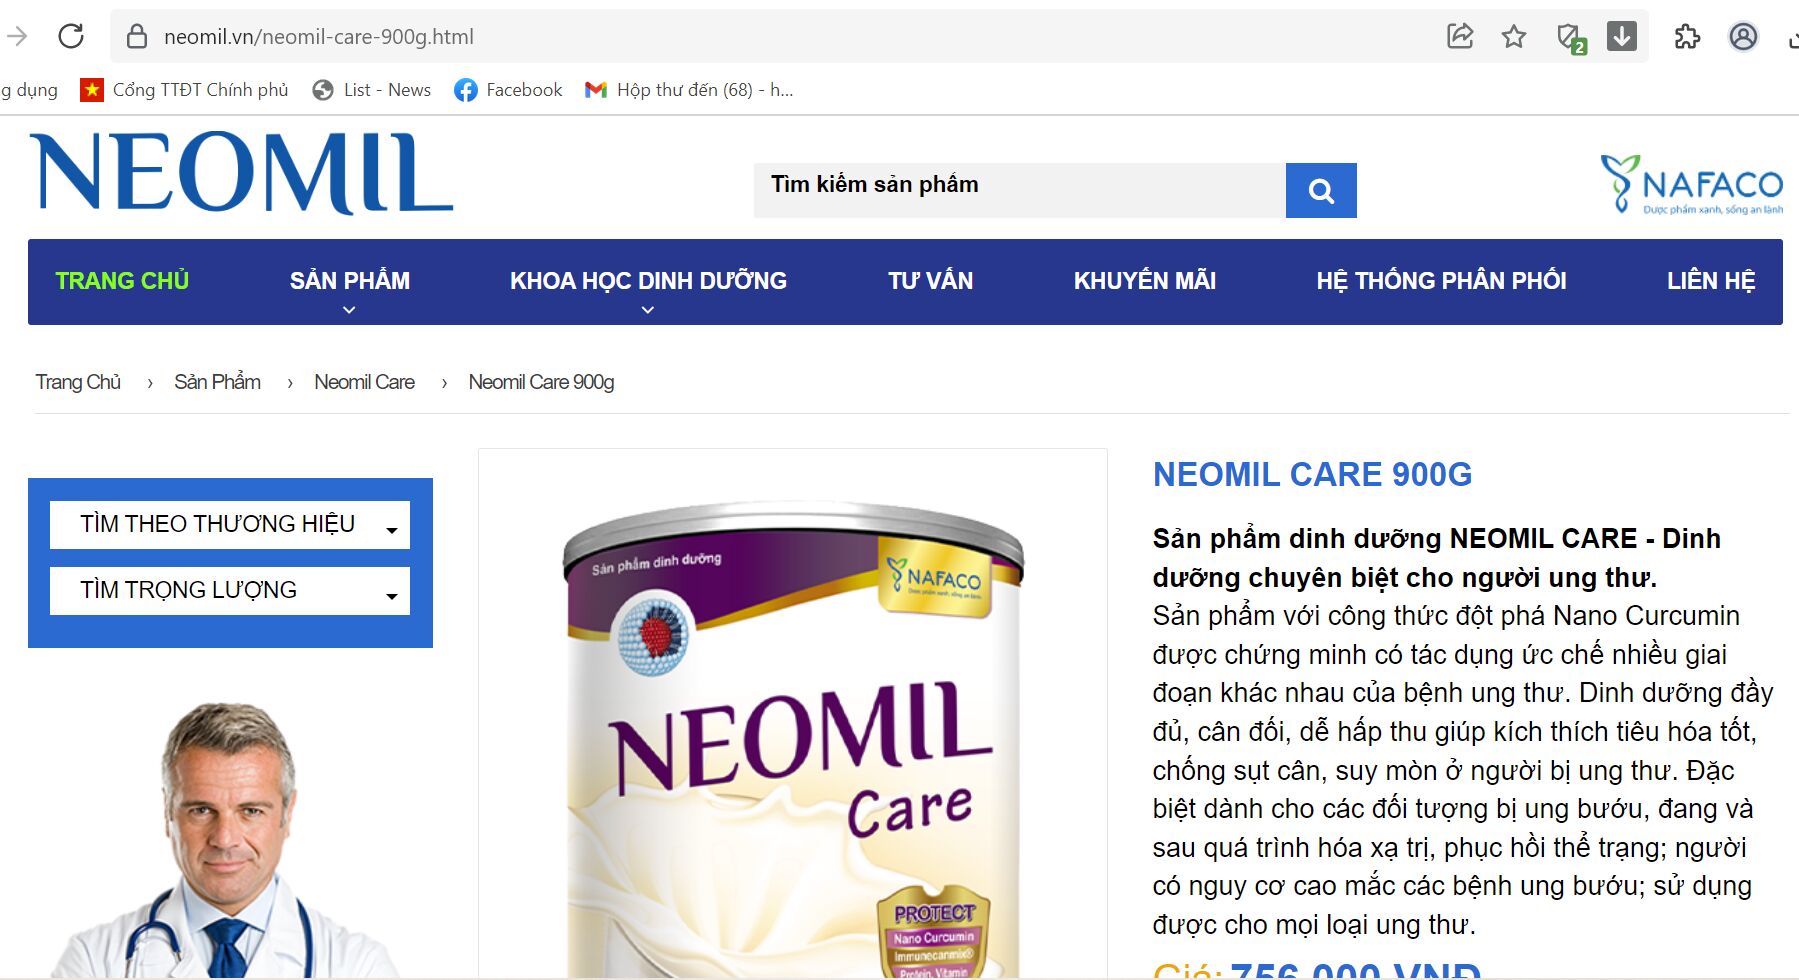Expand the chevron under KHOA HỌC DINH DƯỠNG
Image resolution: width=1799 pixels, height=980 pixels.
tap(648, 310)
